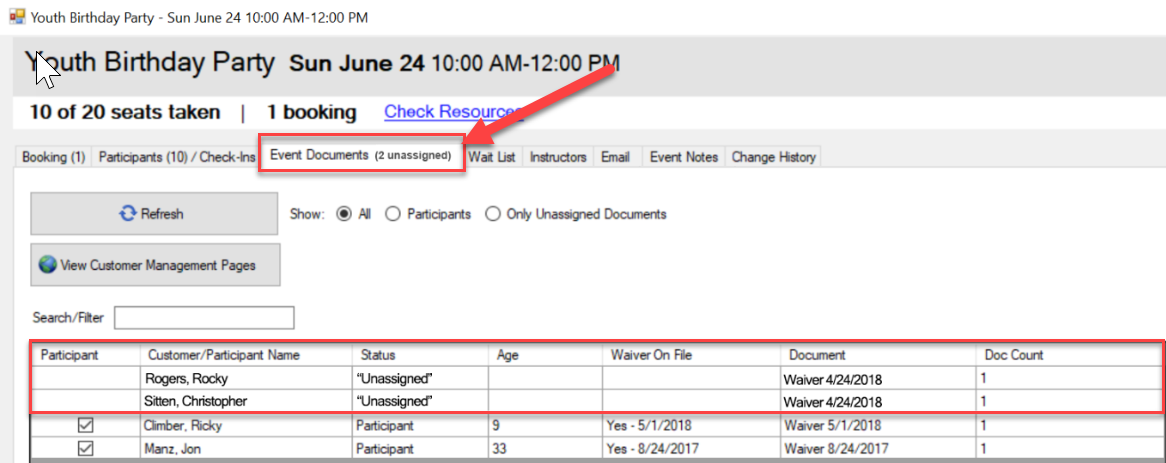Click the Status column header
The image size is (1166, 463).
(x=420, y=354)
